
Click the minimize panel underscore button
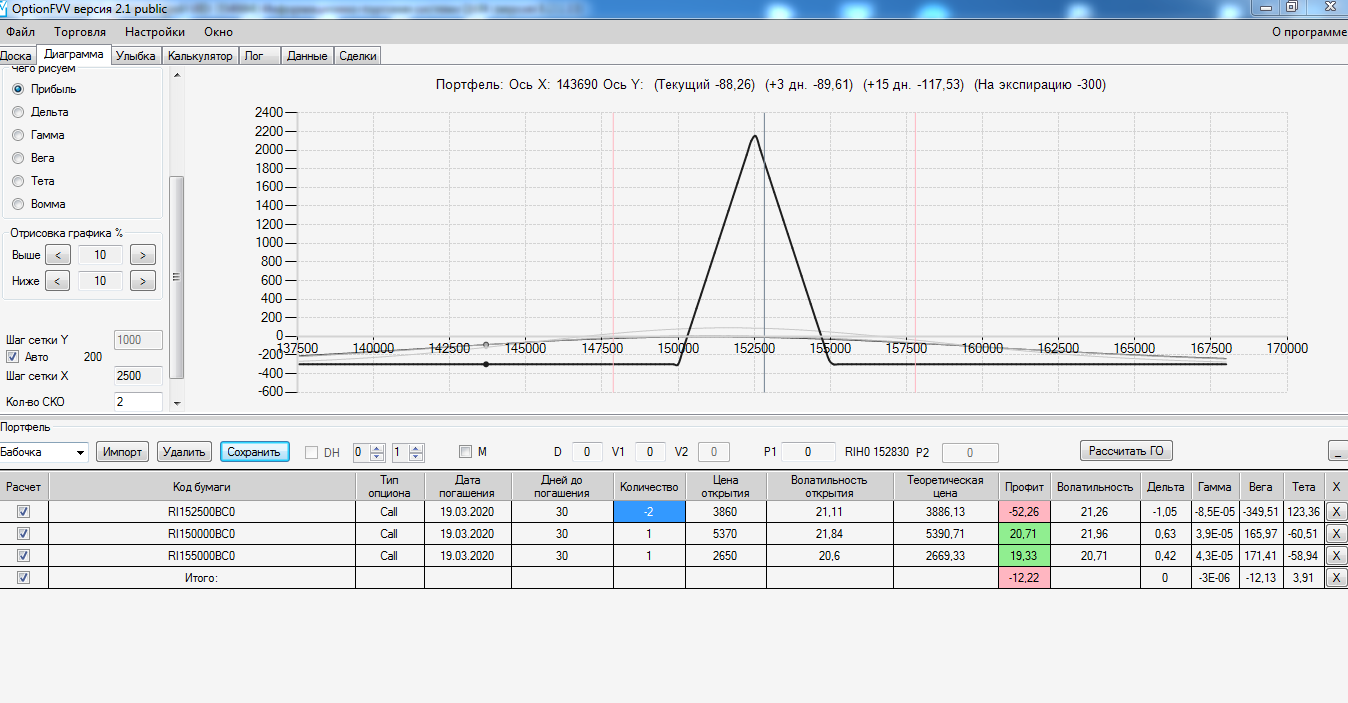pyautogui.click(x=1337, y=451)
